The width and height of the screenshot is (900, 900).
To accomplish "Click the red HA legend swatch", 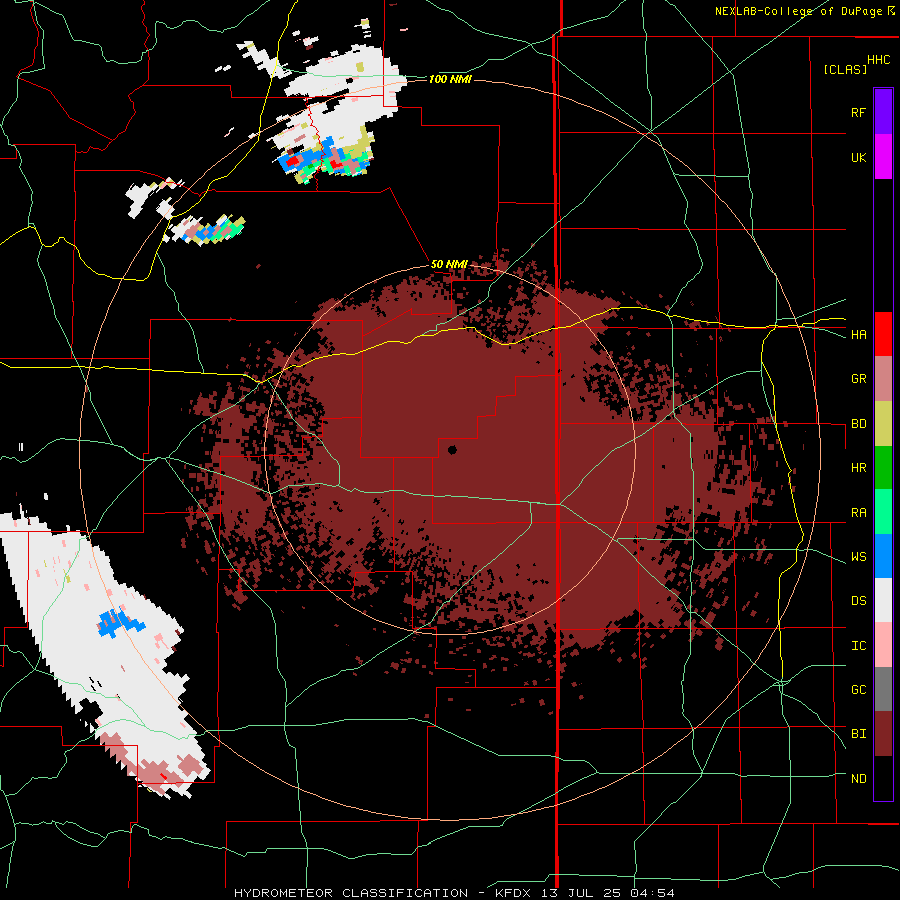I will (883, 334).
